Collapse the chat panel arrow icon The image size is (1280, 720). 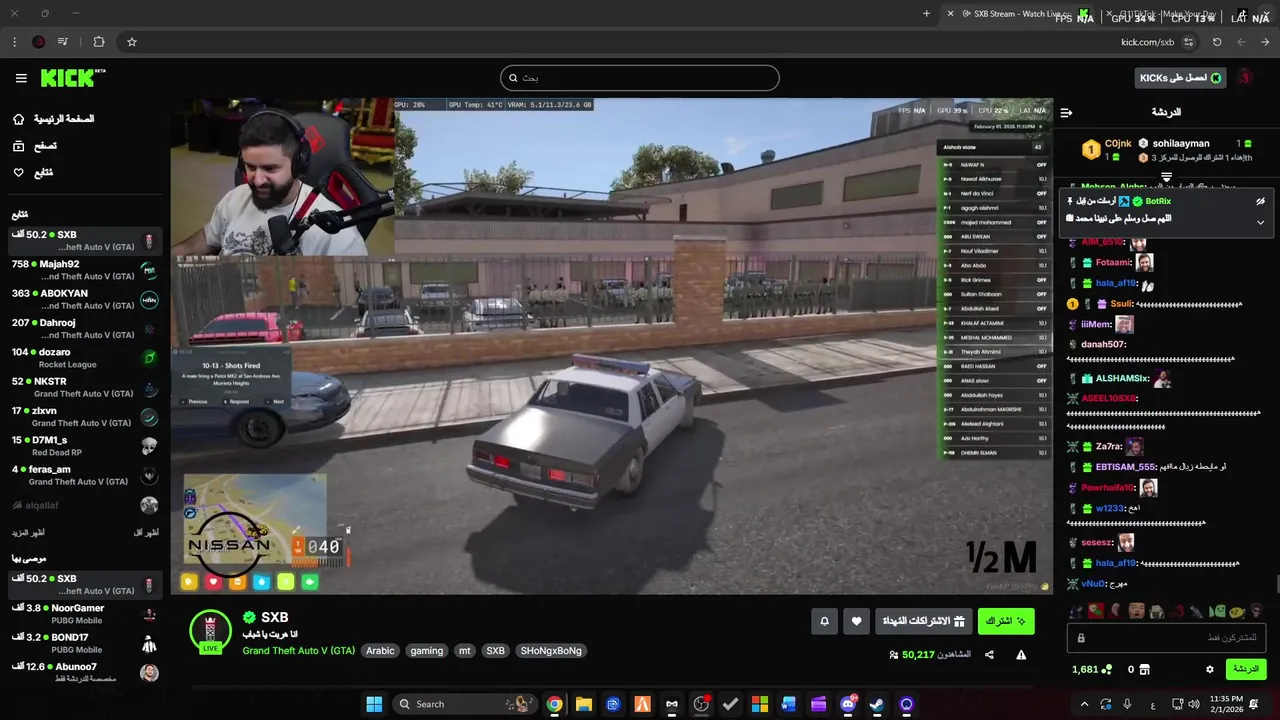pyautogui.click(x=1067, y=112)
